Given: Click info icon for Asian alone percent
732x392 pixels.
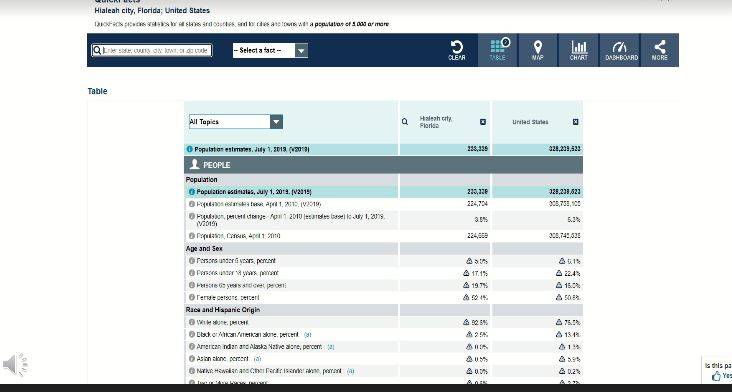Looking at the screenshot, I should (192, 359).
